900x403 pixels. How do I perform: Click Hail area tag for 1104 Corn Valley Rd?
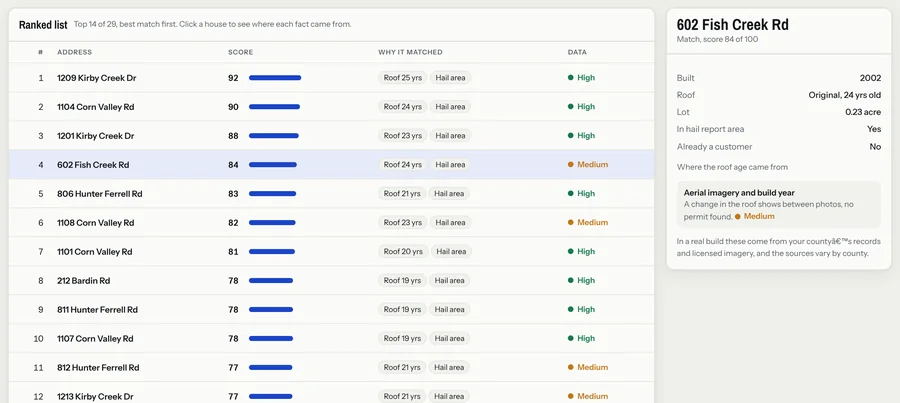coord(450,107)
